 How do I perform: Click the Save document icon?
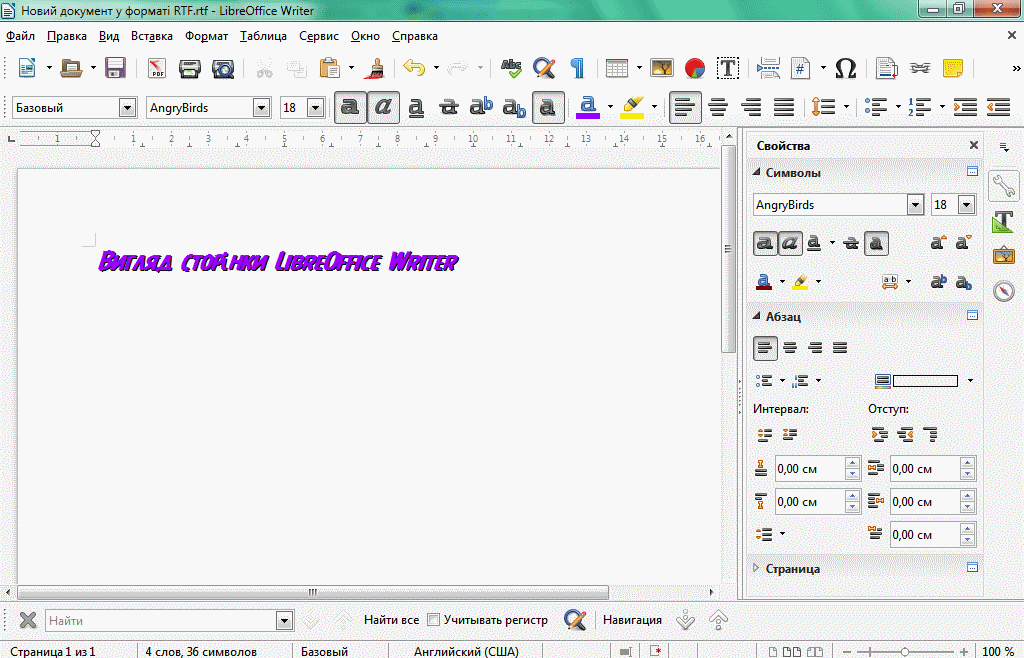click(x=115, y=68)
